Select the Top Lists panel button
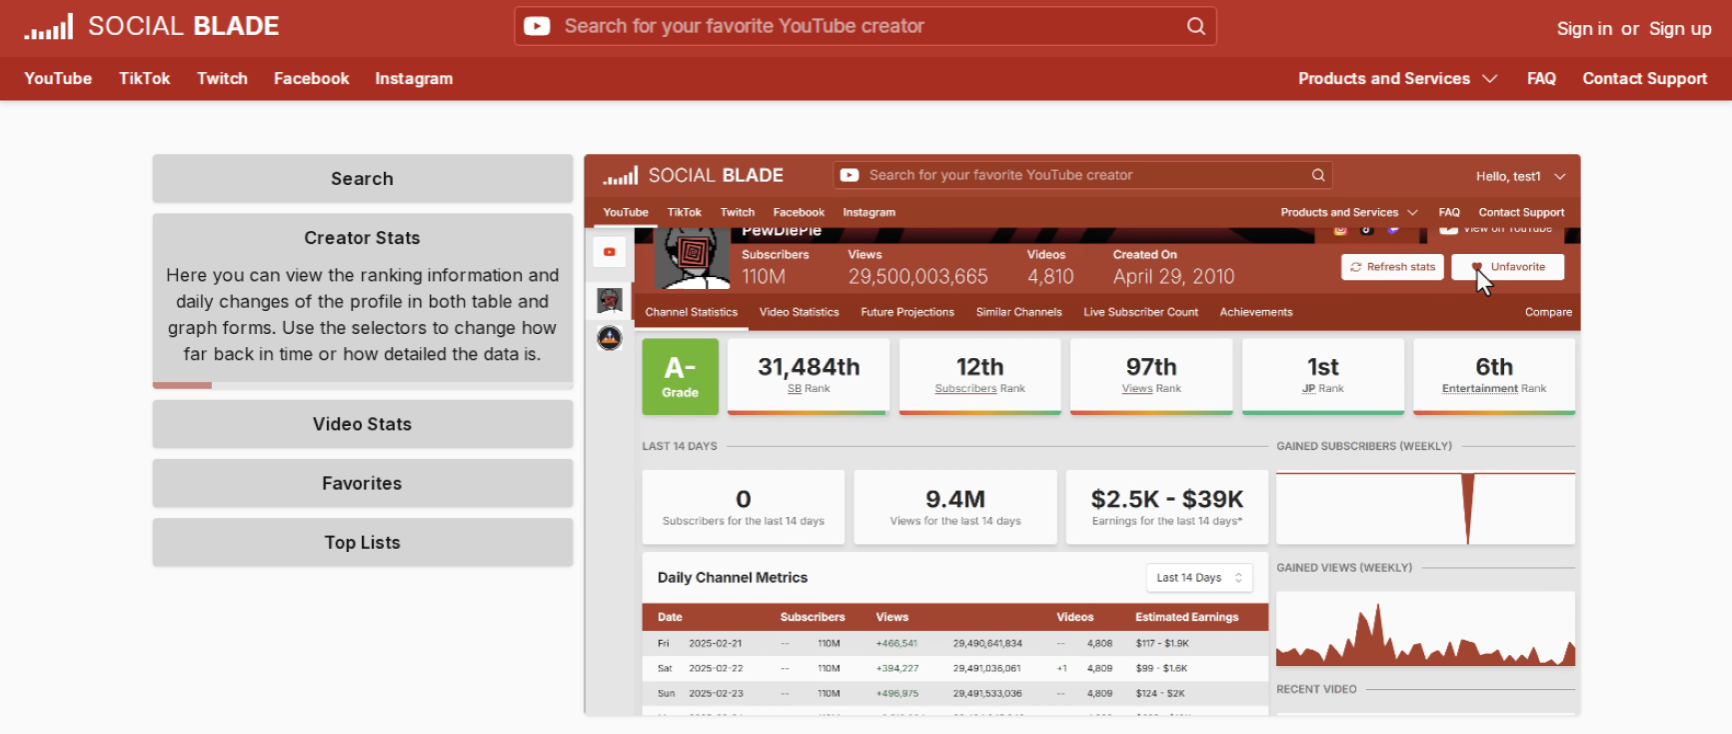The image size is (1732, 734). 363,542
